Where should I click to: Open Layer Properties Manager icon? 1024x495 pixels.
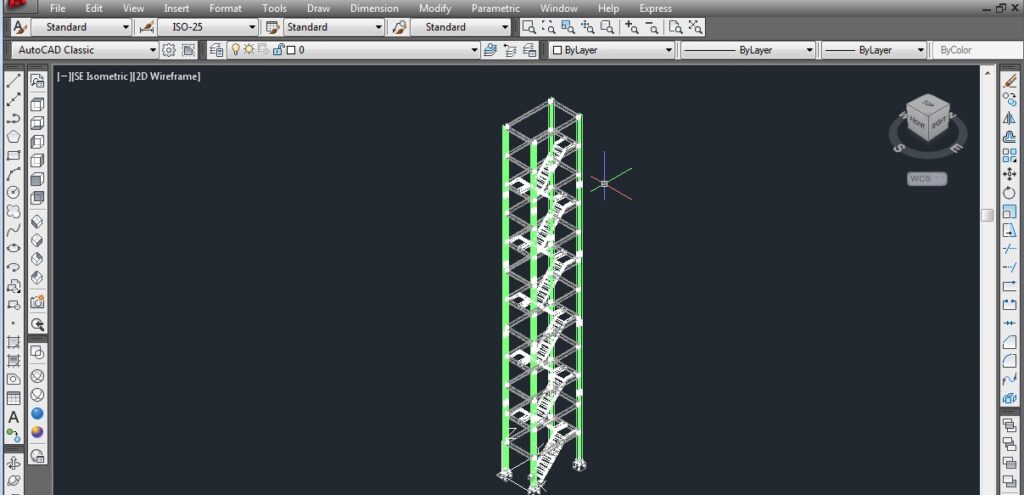coord(216,50)
